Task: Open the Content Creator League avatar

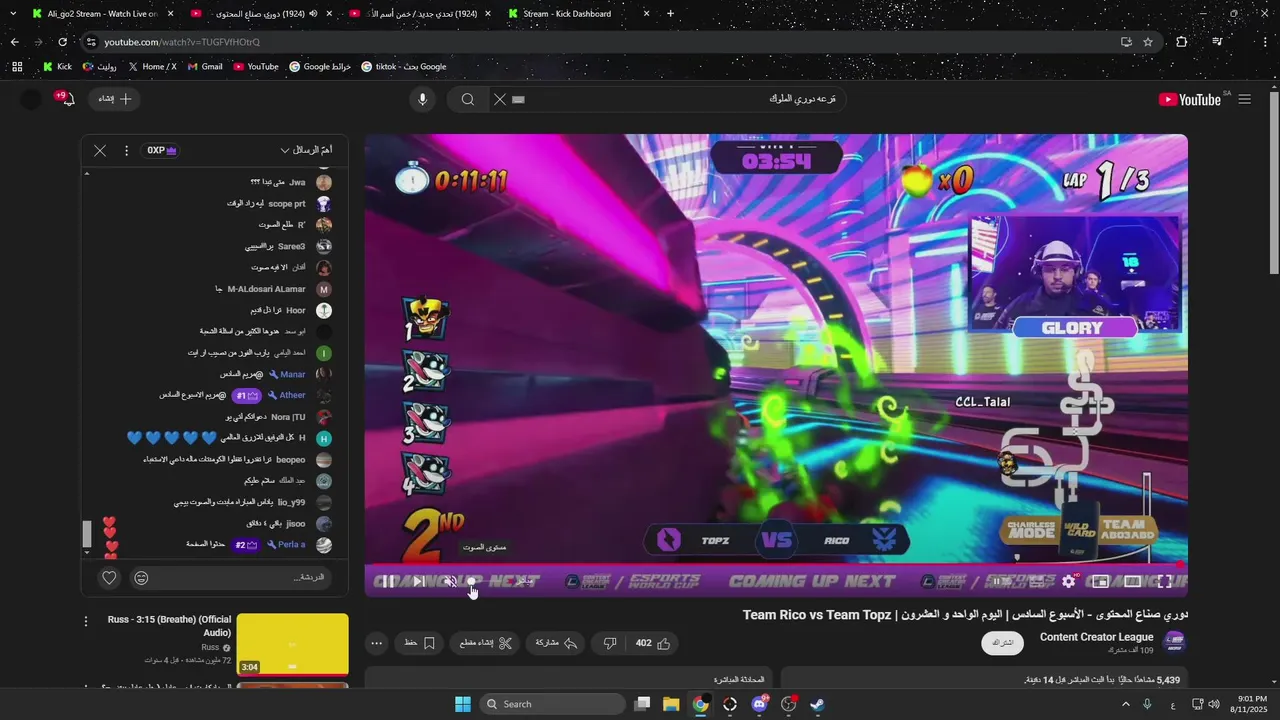Action: (x=1175, y=642)
